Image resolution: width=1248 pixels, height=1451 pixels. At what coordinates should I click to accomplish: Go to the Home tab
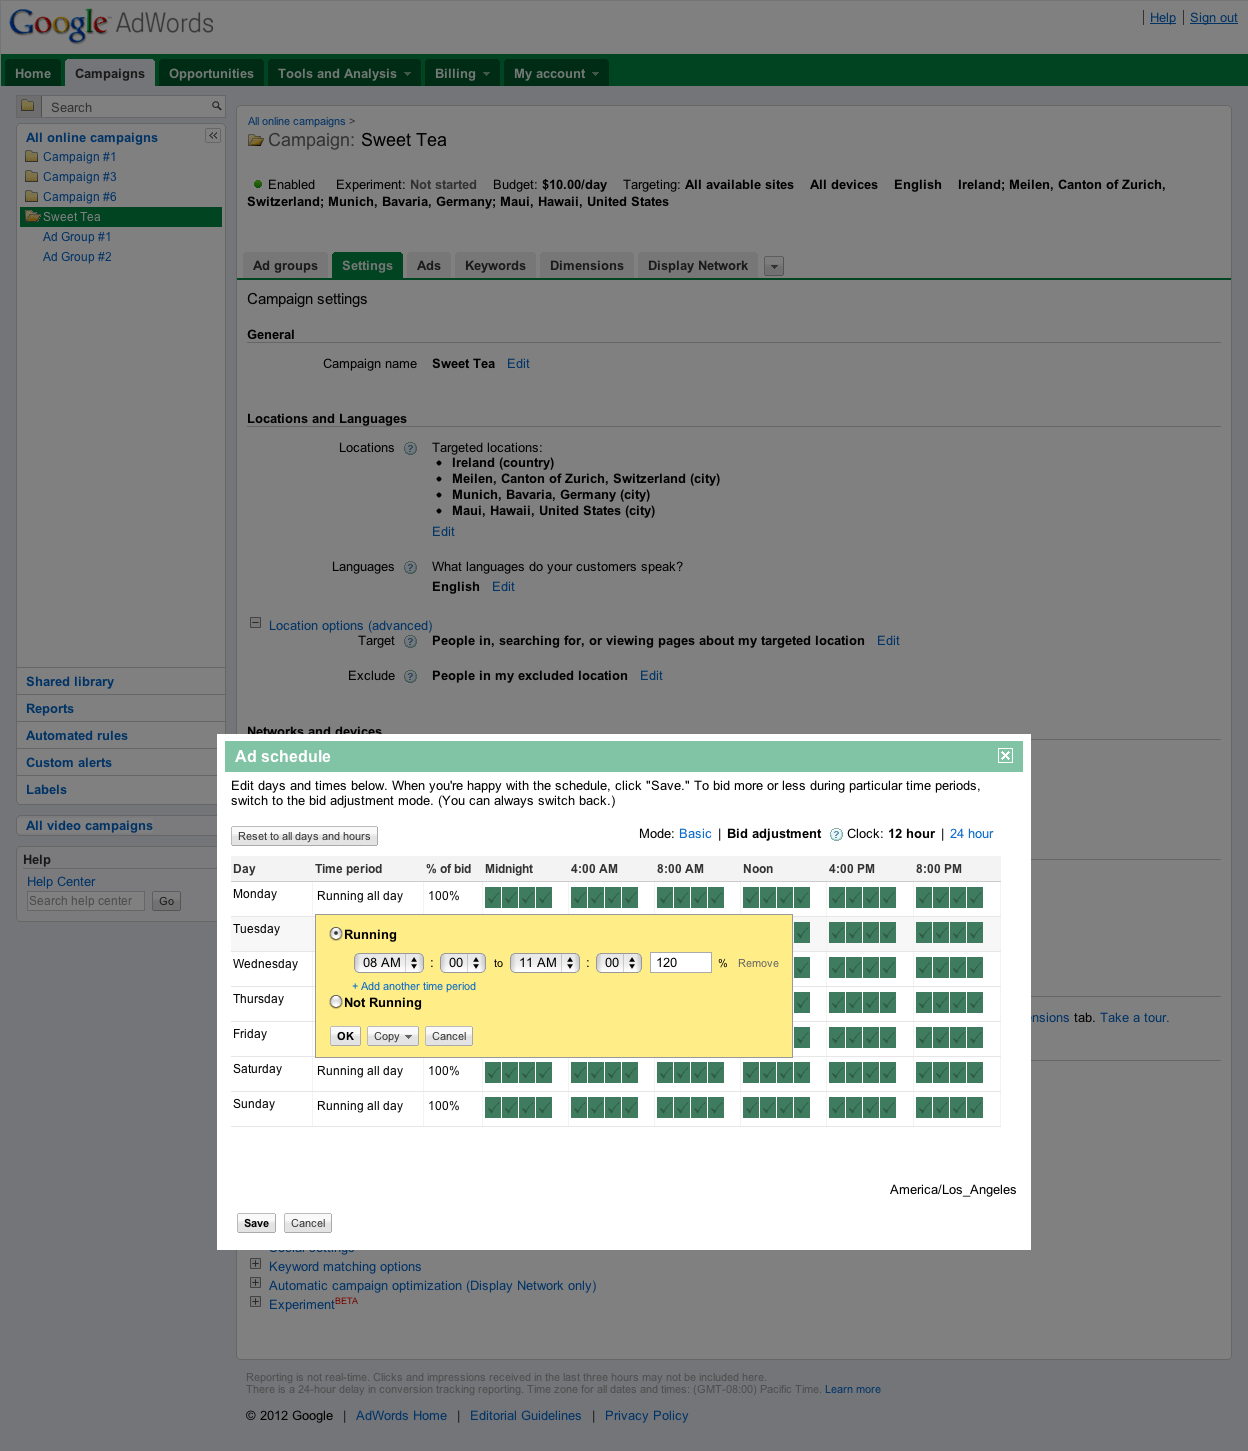tap(33, 73)
